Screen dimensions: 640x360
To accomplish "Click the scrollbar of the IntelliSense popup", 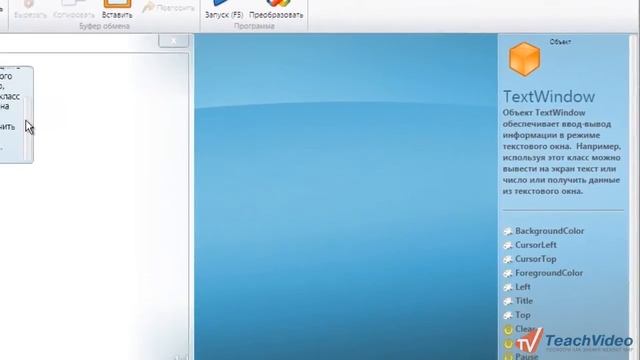I will (x=28, y=129).
